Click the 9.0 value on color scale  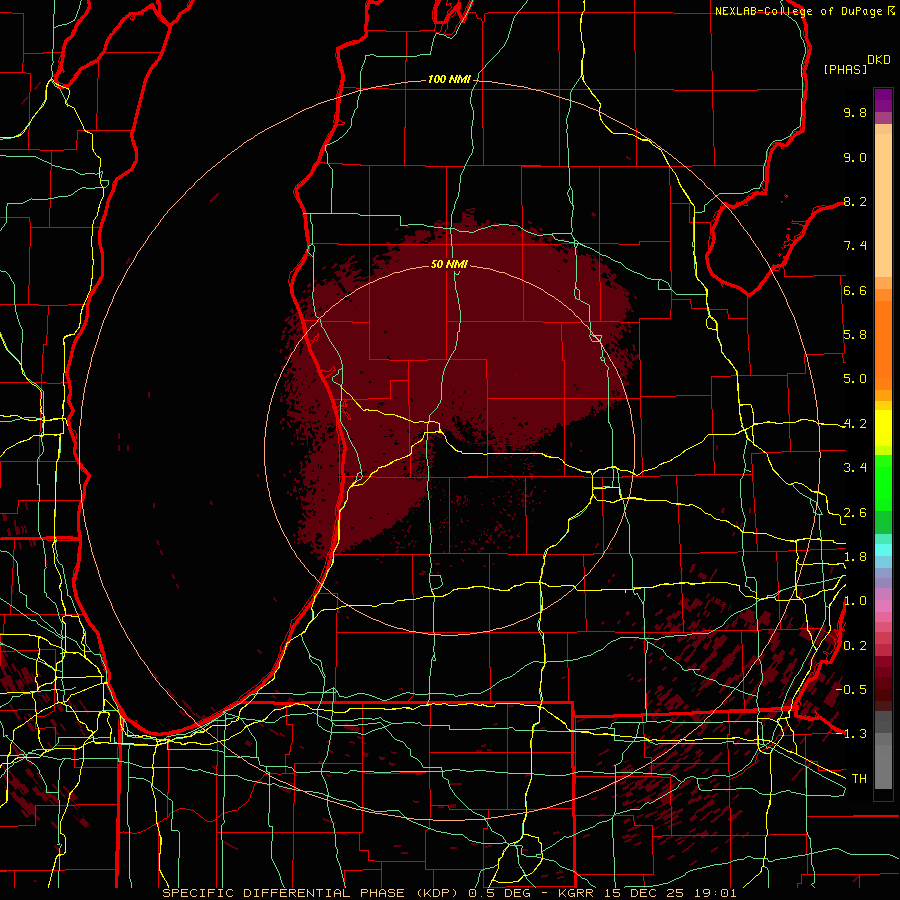pyautogui.click(x=855, y=157)
